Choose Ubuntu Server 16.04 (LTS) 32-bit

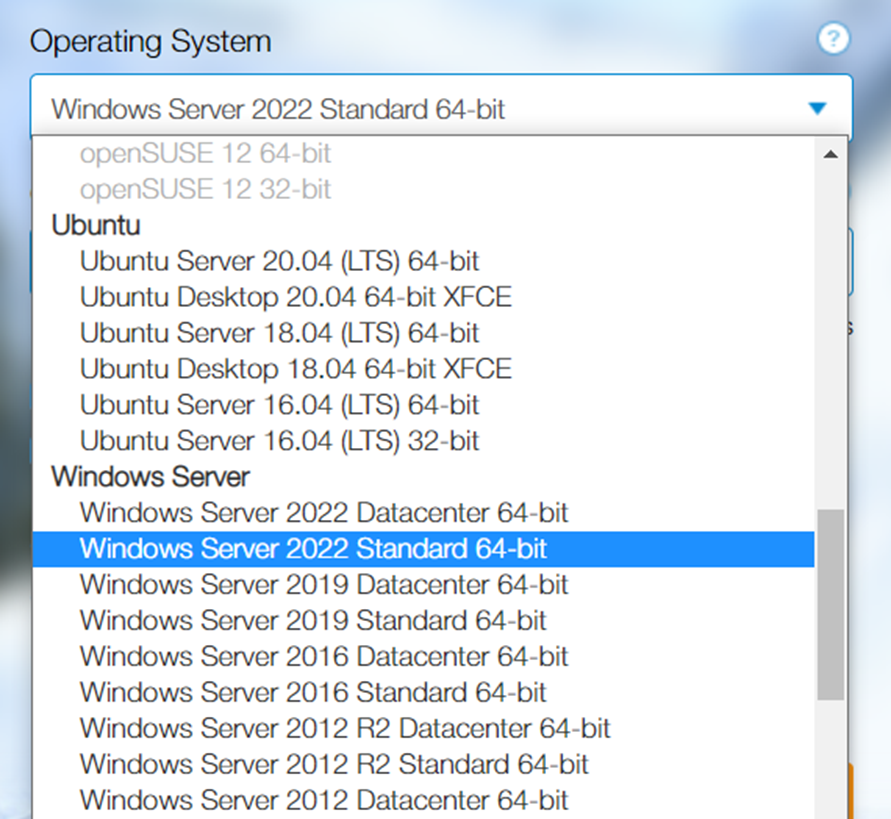(x=423, y=441)
